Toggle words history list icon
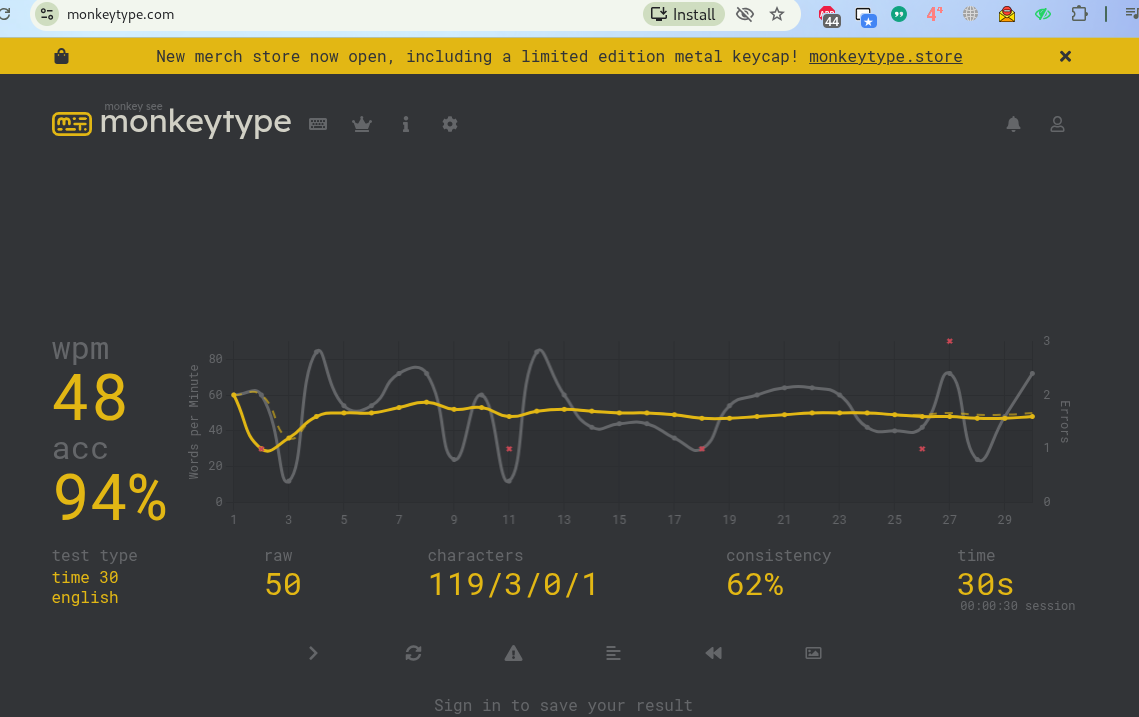This screenshot has width=1139, height=717. (x=613, y=653)
